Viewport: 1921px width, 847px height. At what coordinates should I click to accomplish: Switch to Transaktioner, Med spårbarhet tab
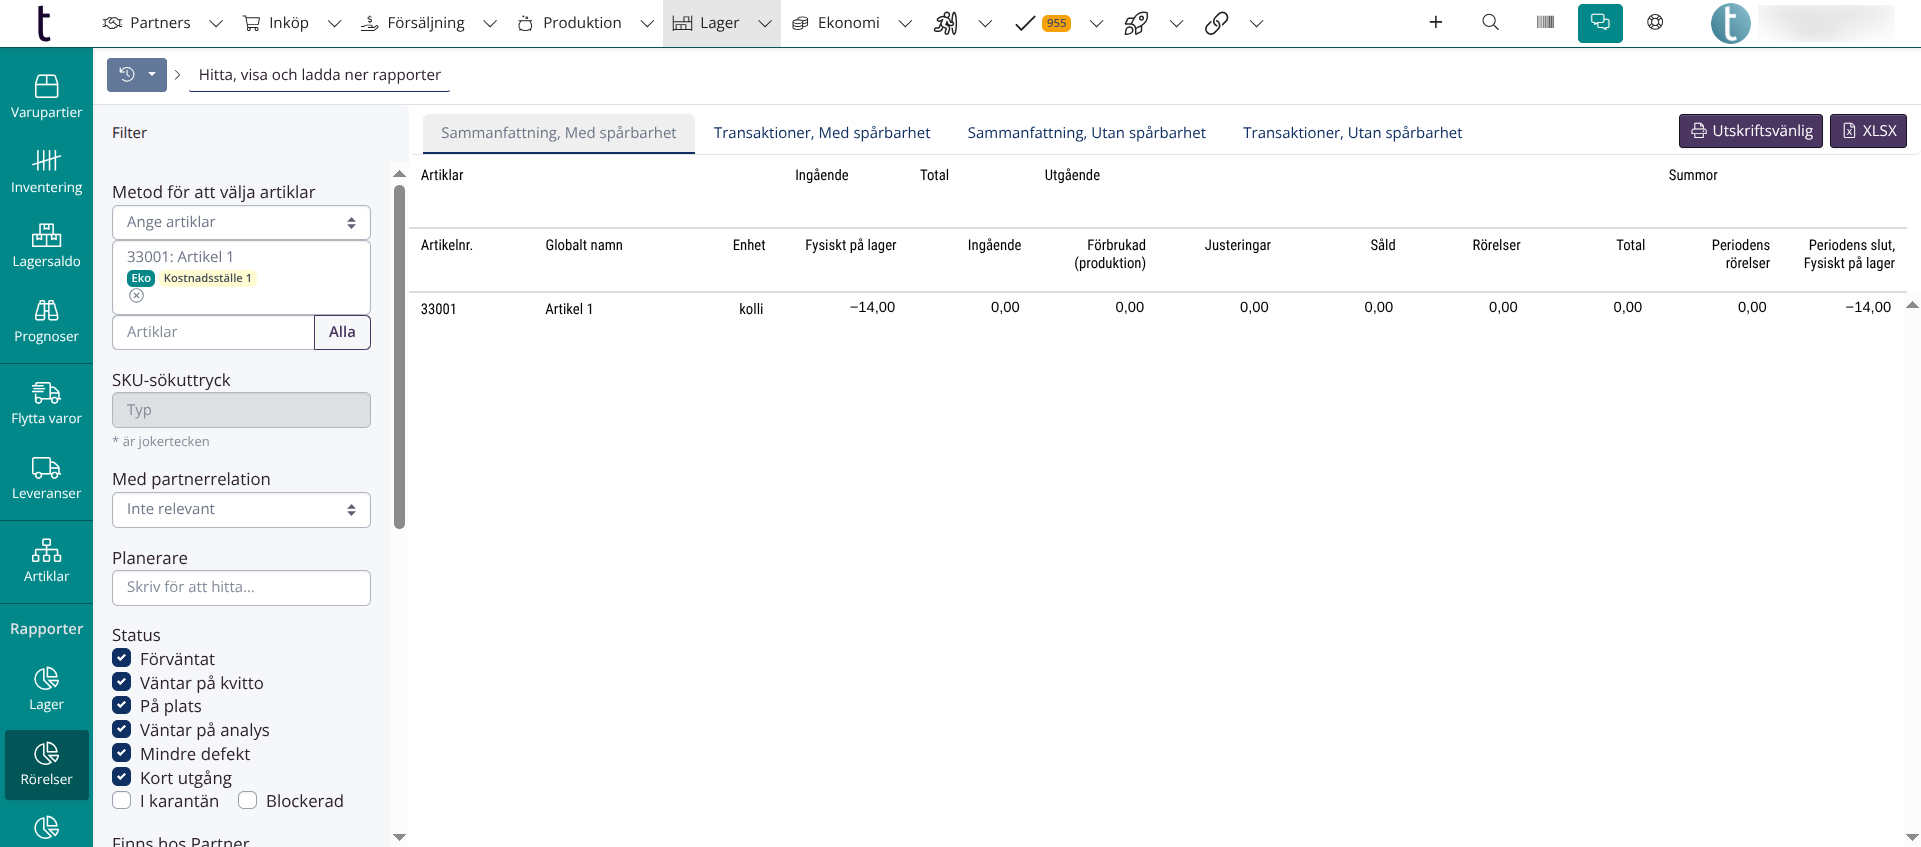pos(821,133)
